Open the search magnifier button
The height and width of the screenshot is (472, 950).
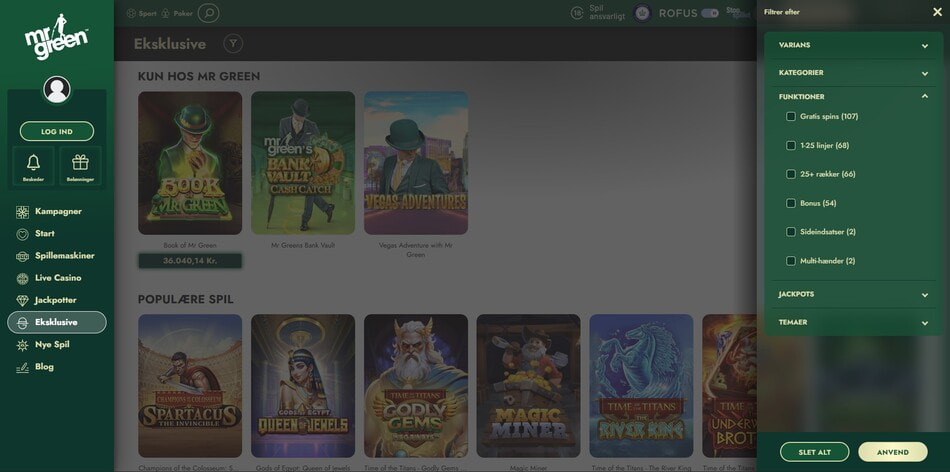coord(208,13)
